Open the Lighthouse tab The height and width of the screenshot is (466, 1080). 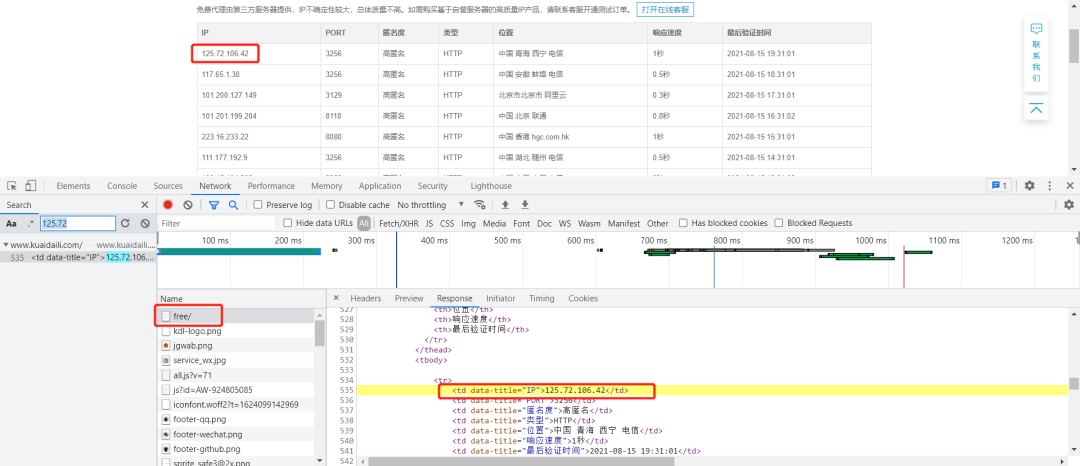pos(491,186)
